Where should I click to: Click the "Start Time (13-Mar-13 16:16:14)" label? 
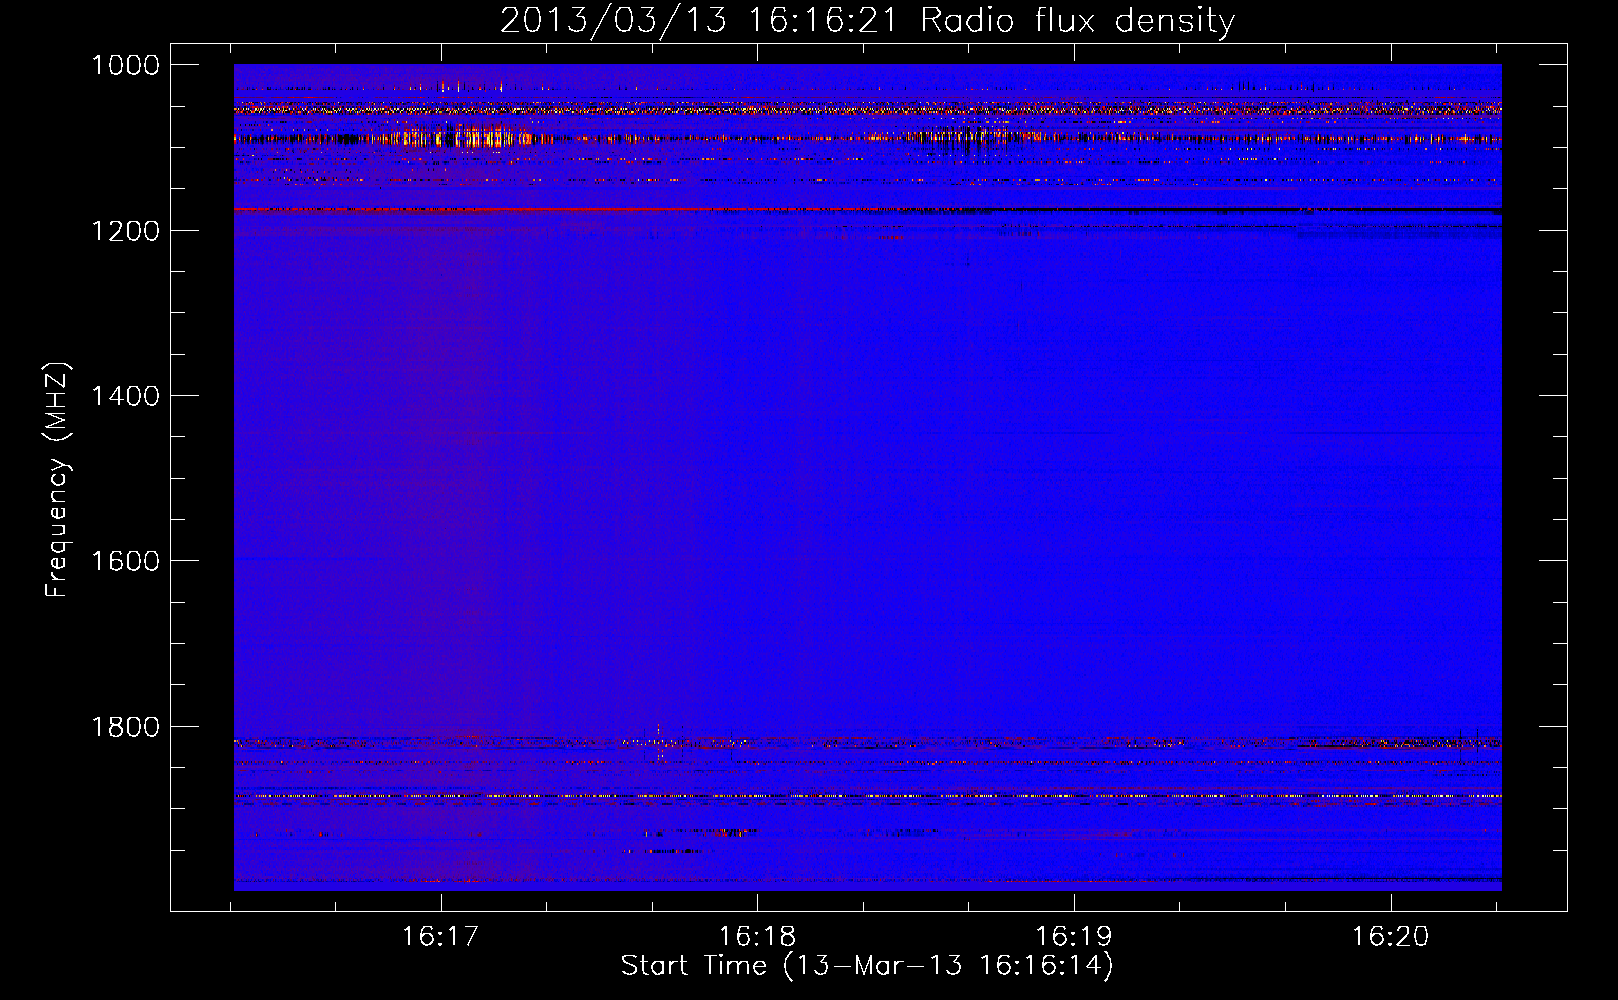867,966
